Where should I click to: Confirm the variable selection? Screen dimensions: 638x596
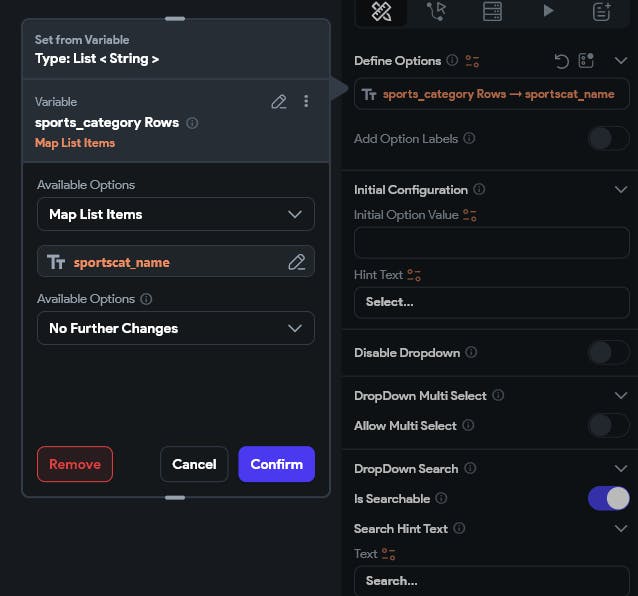click(277, 464)
